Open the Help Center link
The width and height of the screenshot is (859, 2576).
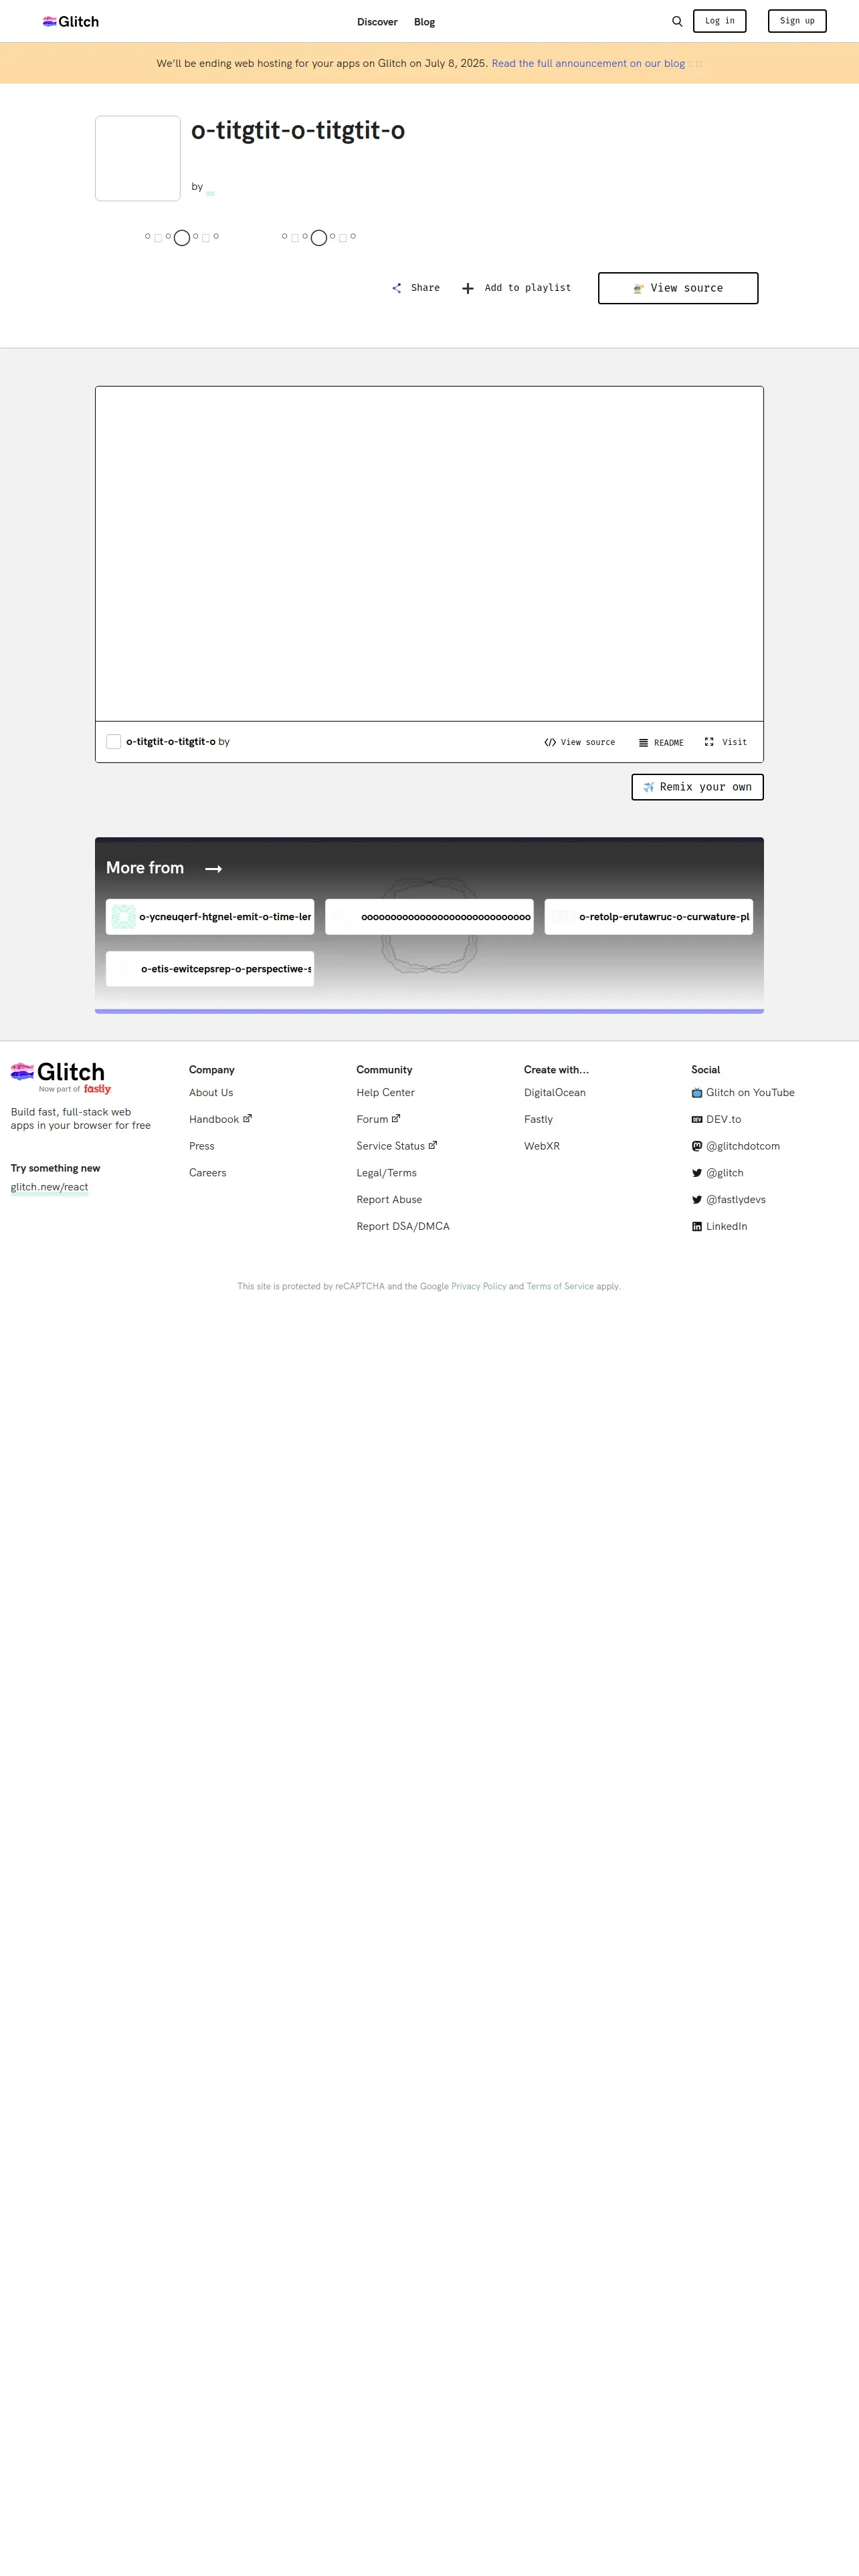click(x=386, y=1093)
